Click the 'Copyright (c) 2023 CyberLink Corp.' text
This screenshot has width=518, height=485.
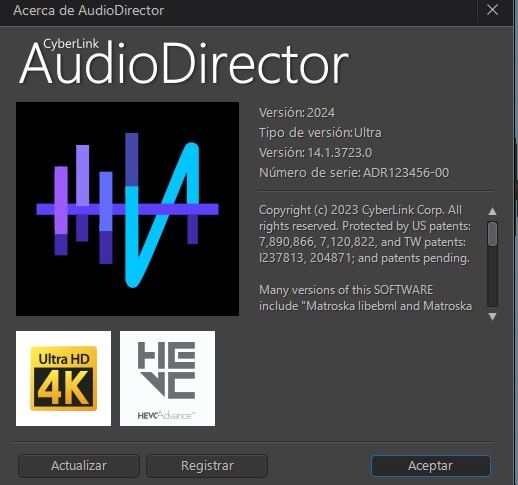click(x=352, y=210)
